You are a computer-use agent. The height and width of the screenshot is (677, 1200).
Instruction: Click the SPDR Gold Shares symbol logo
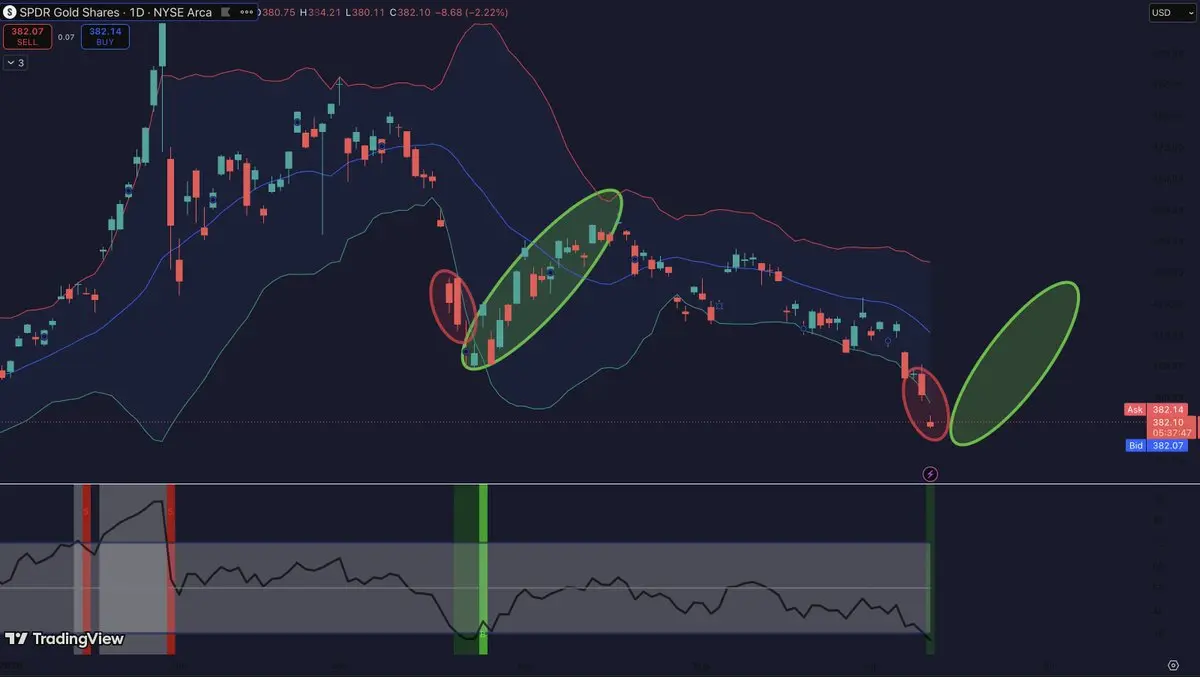point(10,12)
